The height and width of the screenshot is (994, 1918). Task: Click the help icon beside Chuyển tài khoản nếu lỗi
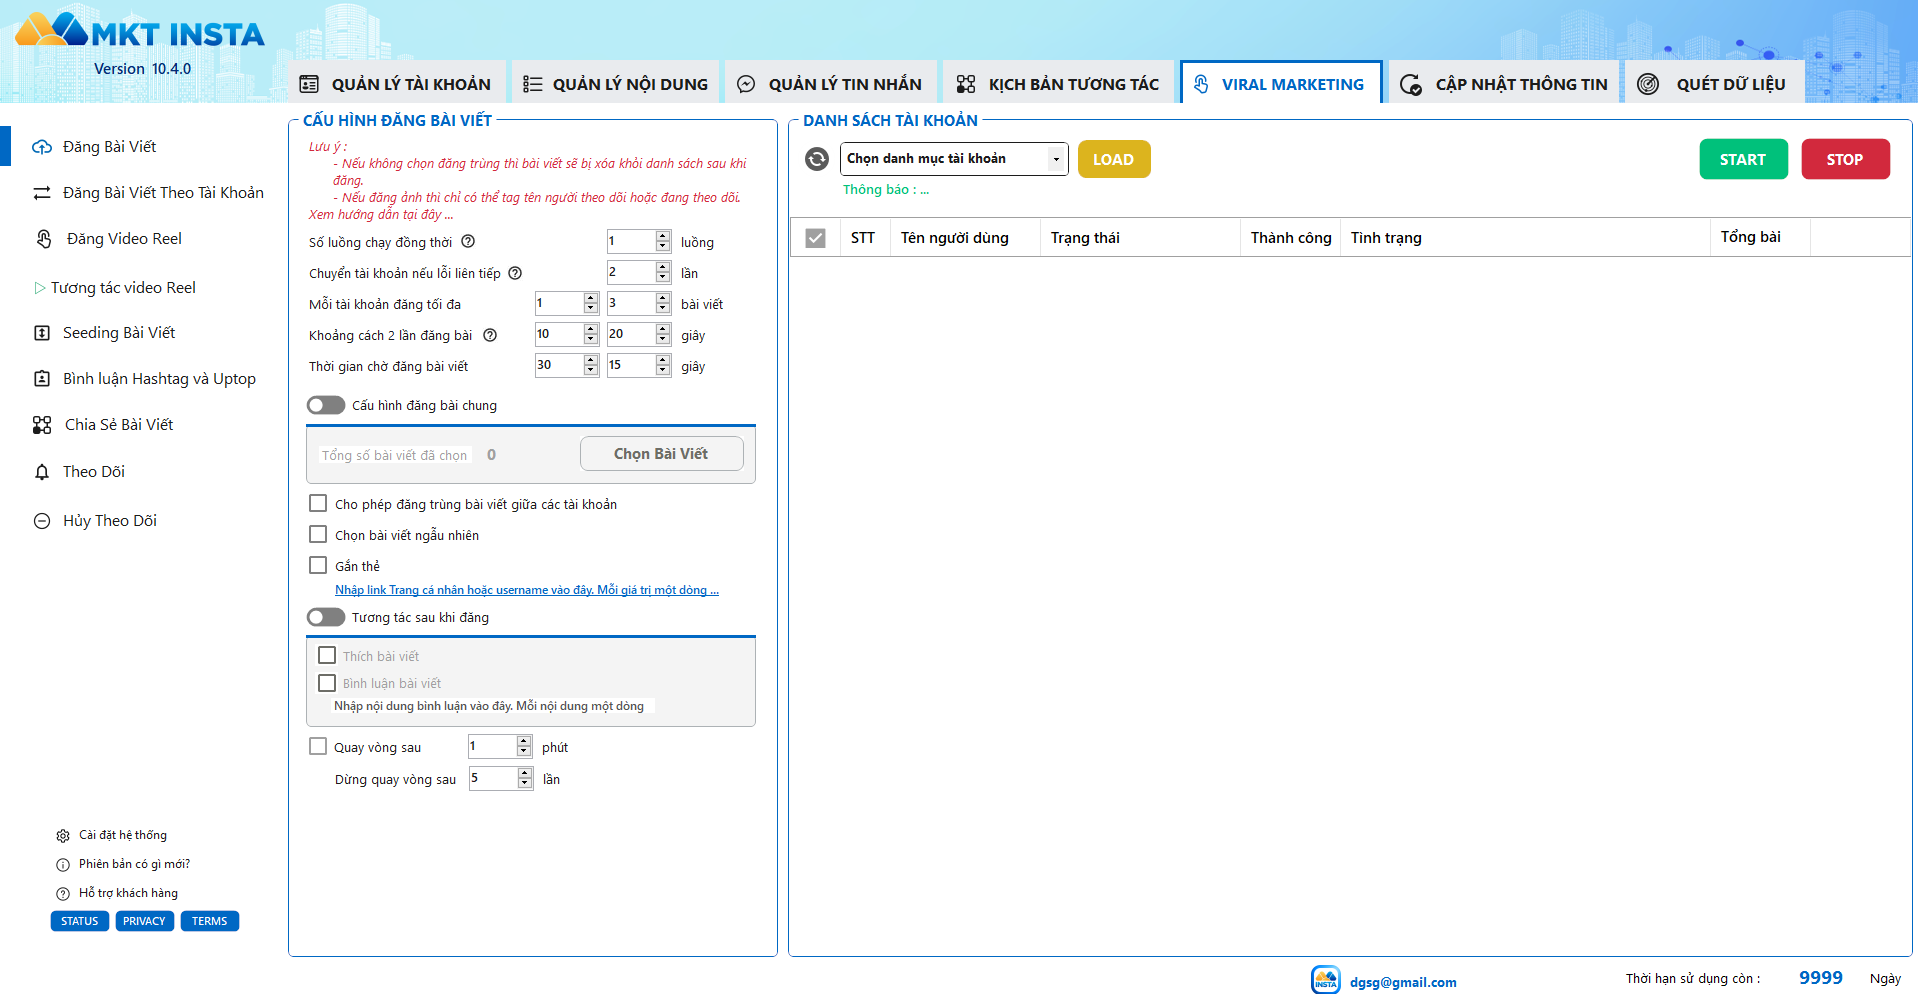tap(515, 273)
